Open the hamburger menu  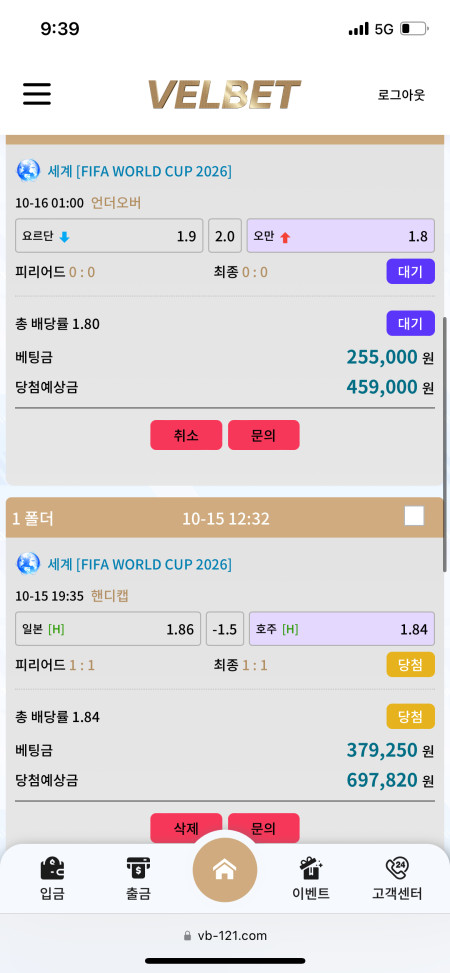click(x=37, y=94)
